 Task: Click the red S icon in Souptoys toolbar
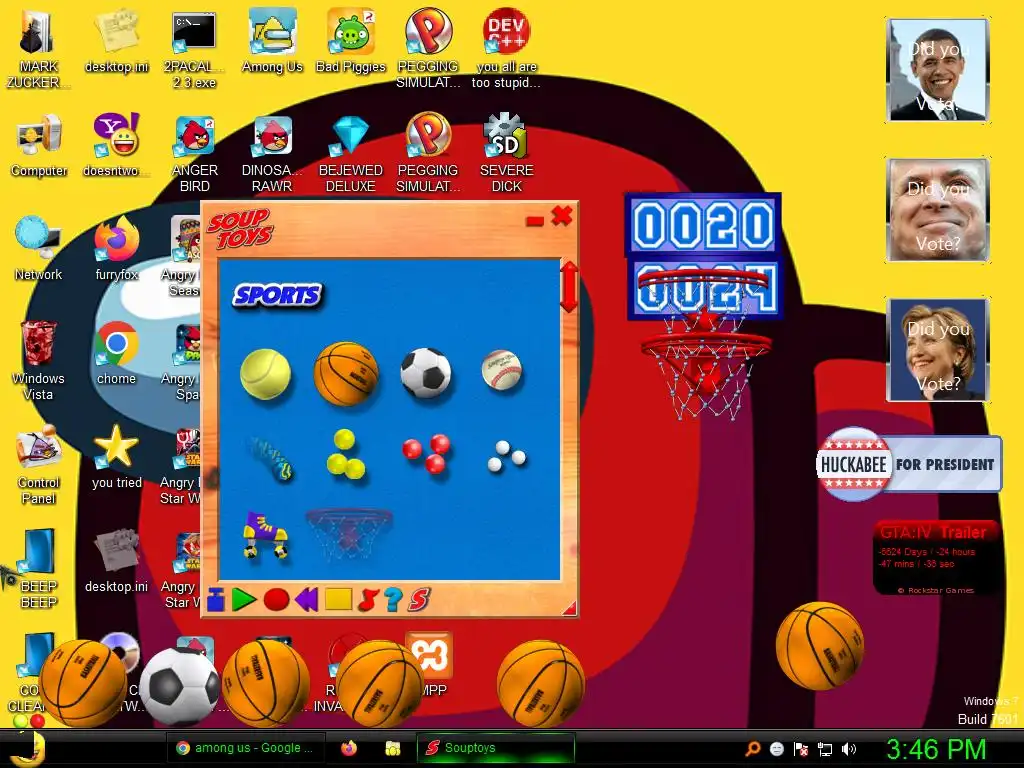pyautogui.click(x=419, y=600)
